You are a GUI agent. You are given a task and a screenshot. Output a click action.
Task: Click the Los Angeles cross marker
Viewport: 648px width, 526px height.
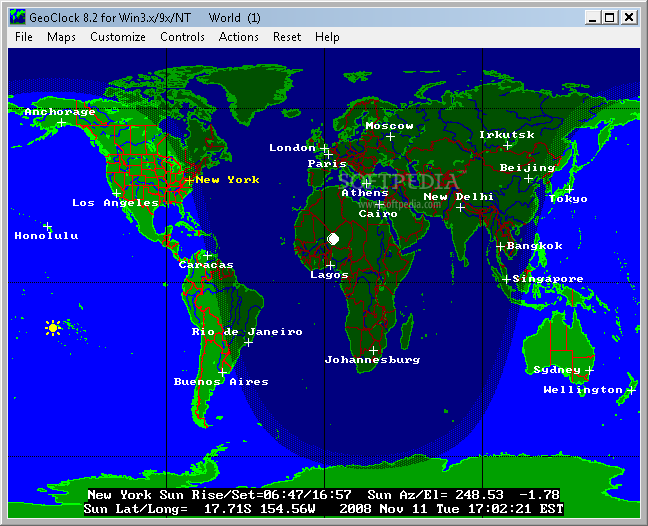coord(117,193)
